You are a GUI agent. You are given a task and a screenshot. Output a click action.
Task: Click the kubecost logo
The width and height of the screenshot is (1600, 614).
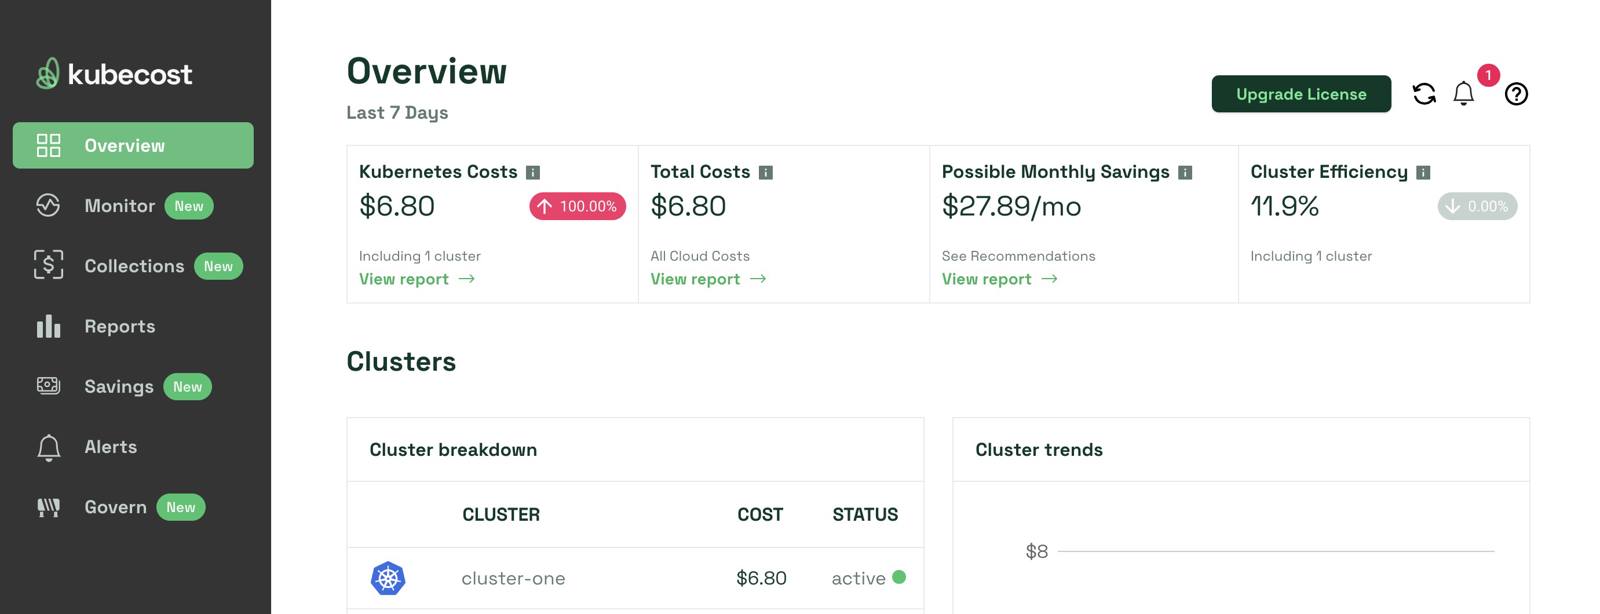click(x=114, y=74)
